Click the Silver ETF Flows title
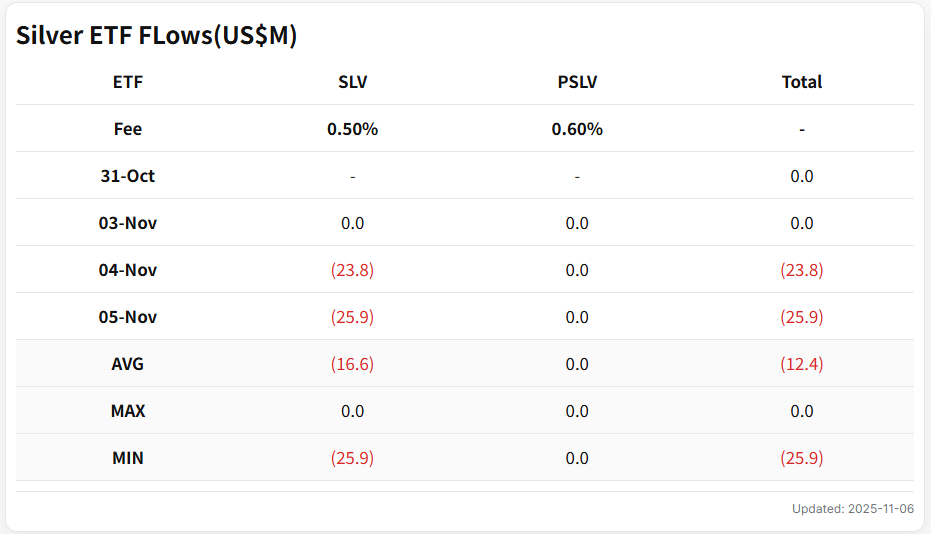The height and width of the screenshot is (534, 931). (156, 35)
